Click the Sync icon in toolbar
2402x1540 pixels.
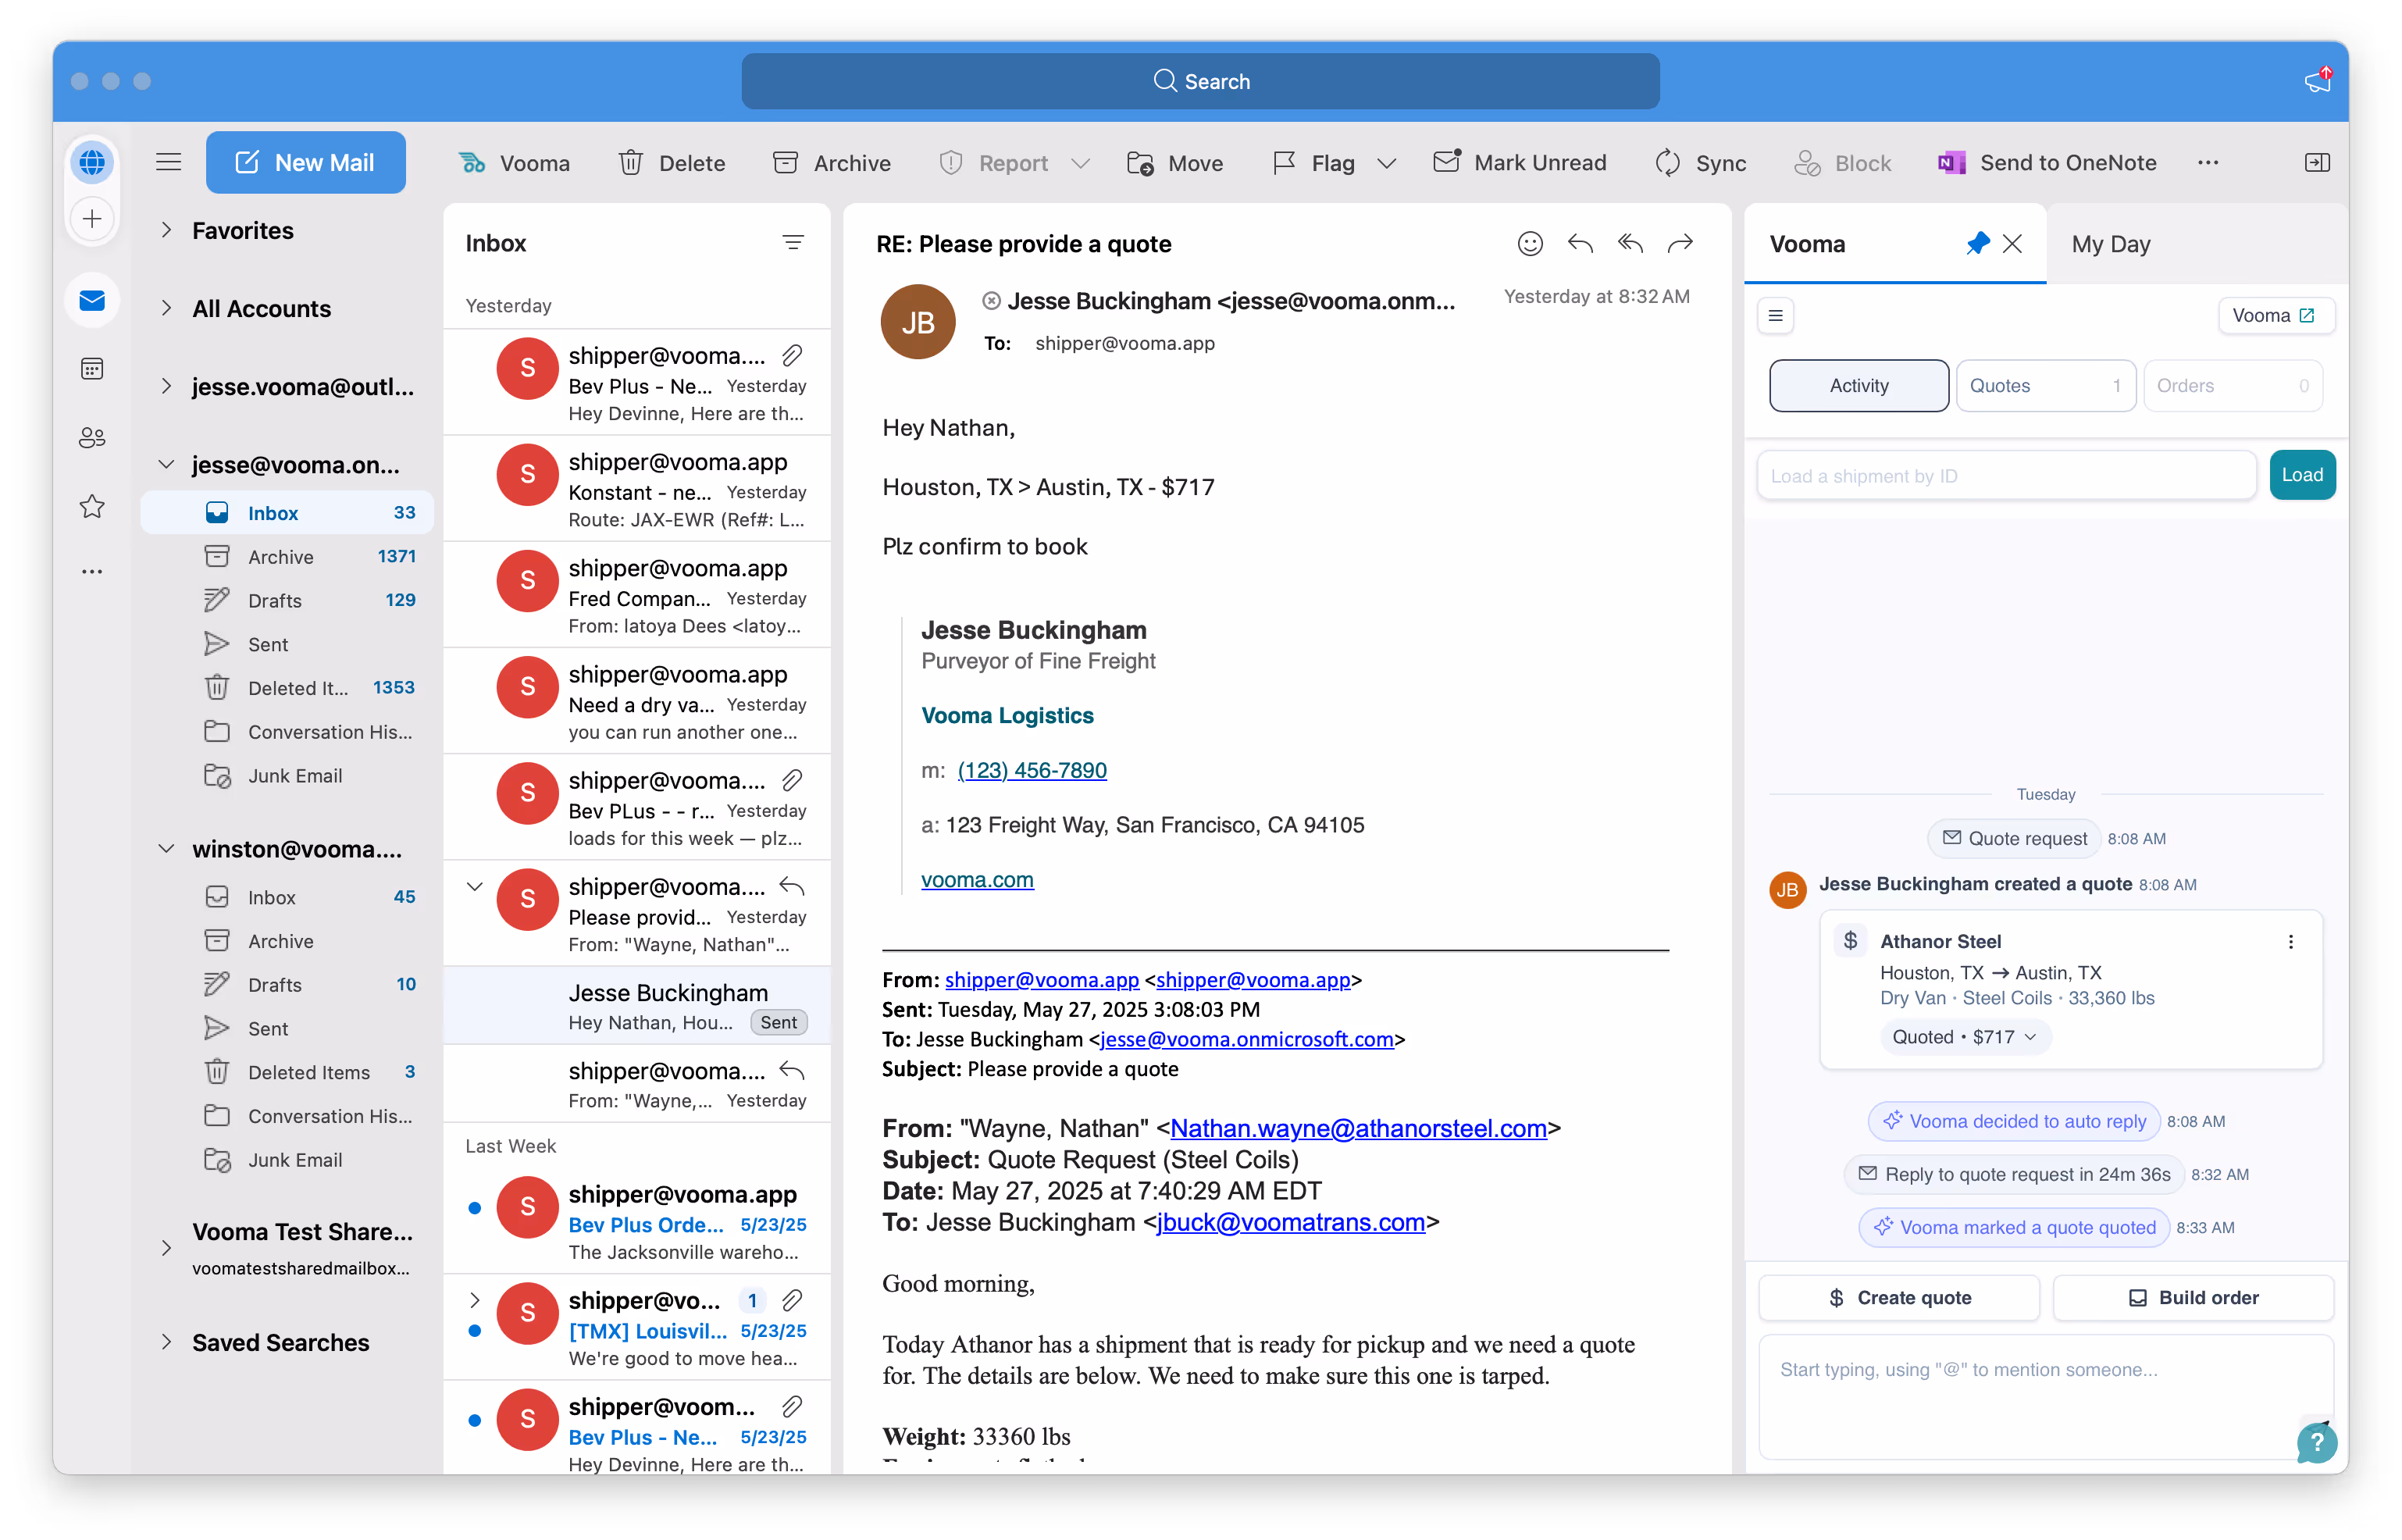(x=1667, y=163)
